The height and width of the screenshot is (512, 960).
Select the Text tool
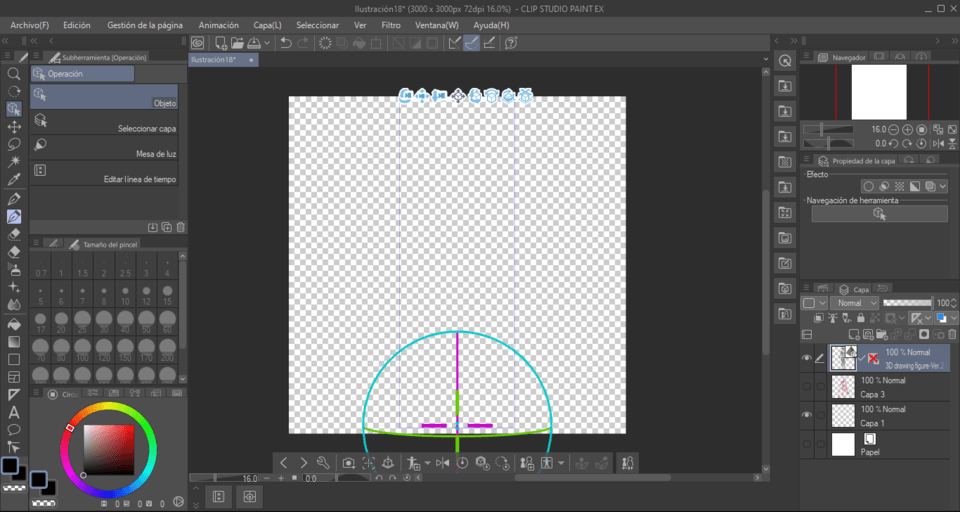[x=13, y=412]
